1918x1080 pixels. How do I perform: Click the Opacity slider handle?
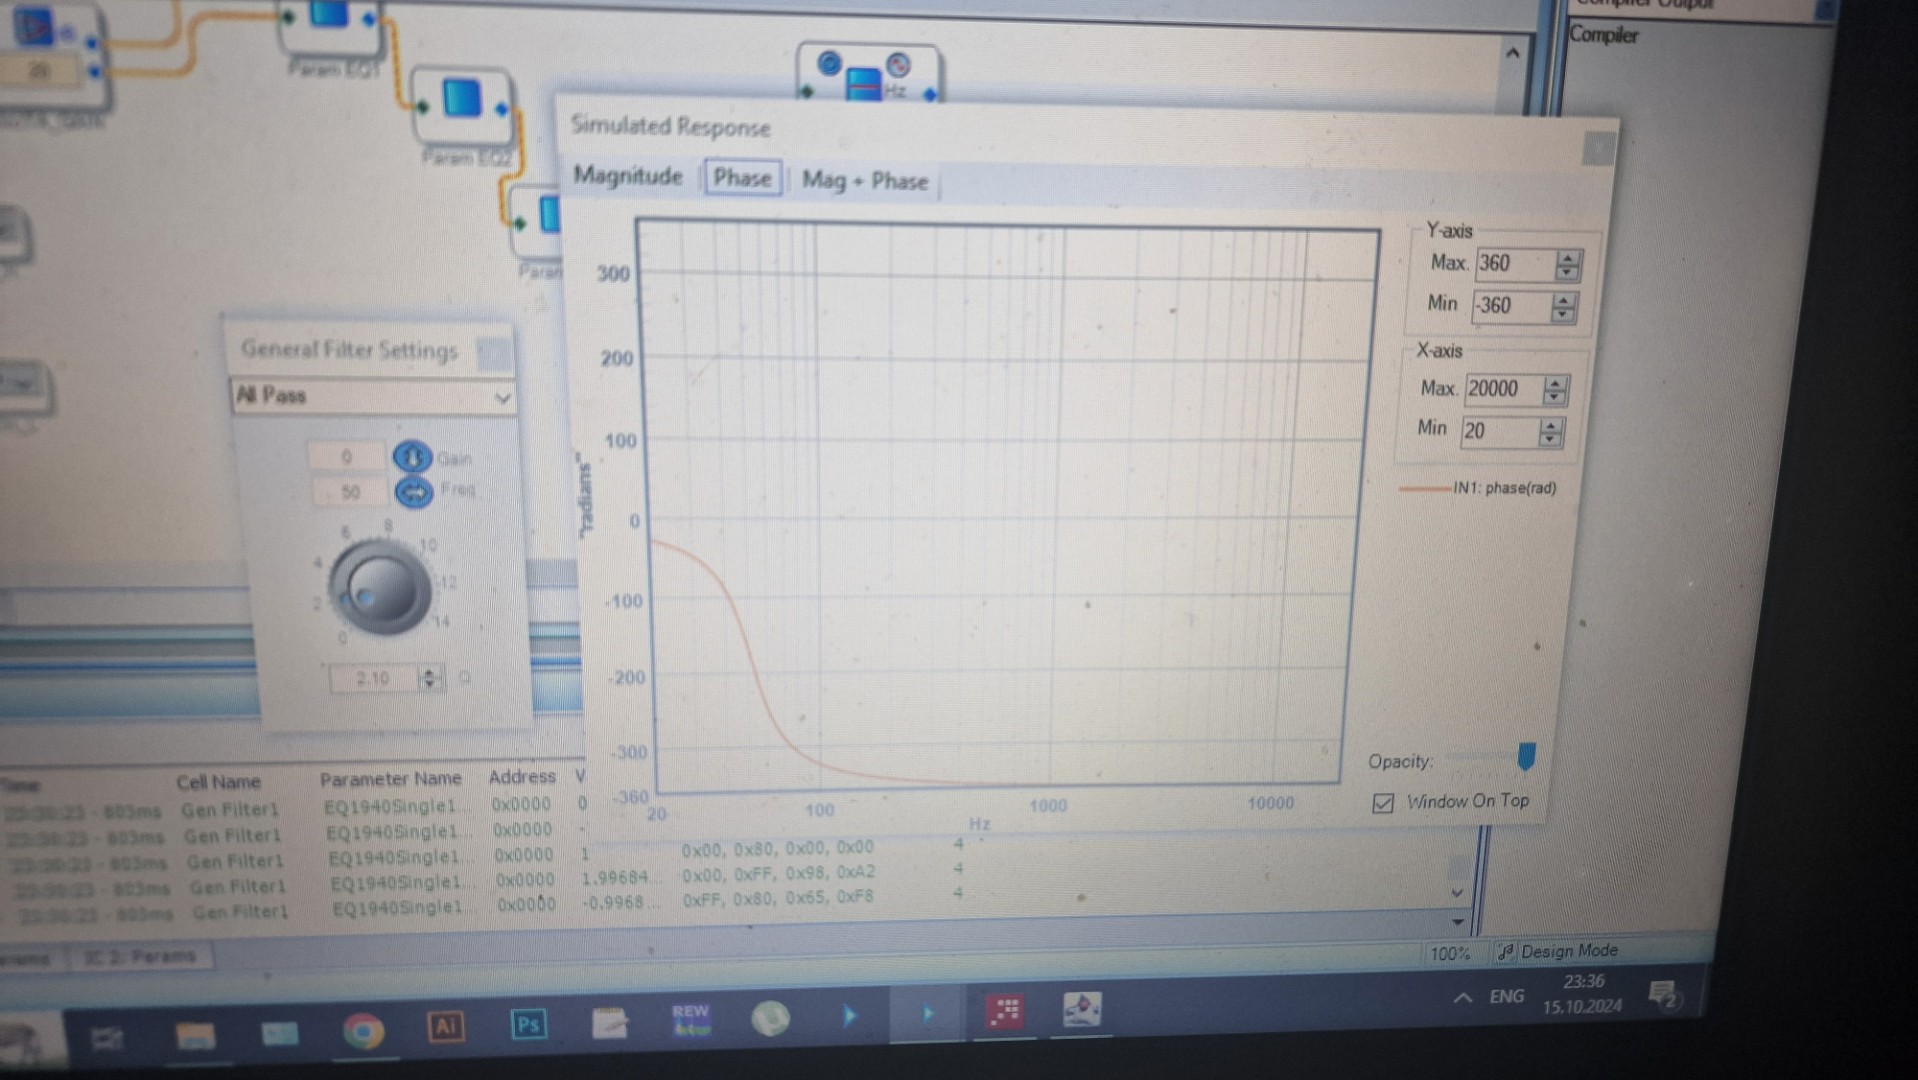(1525, 757)
